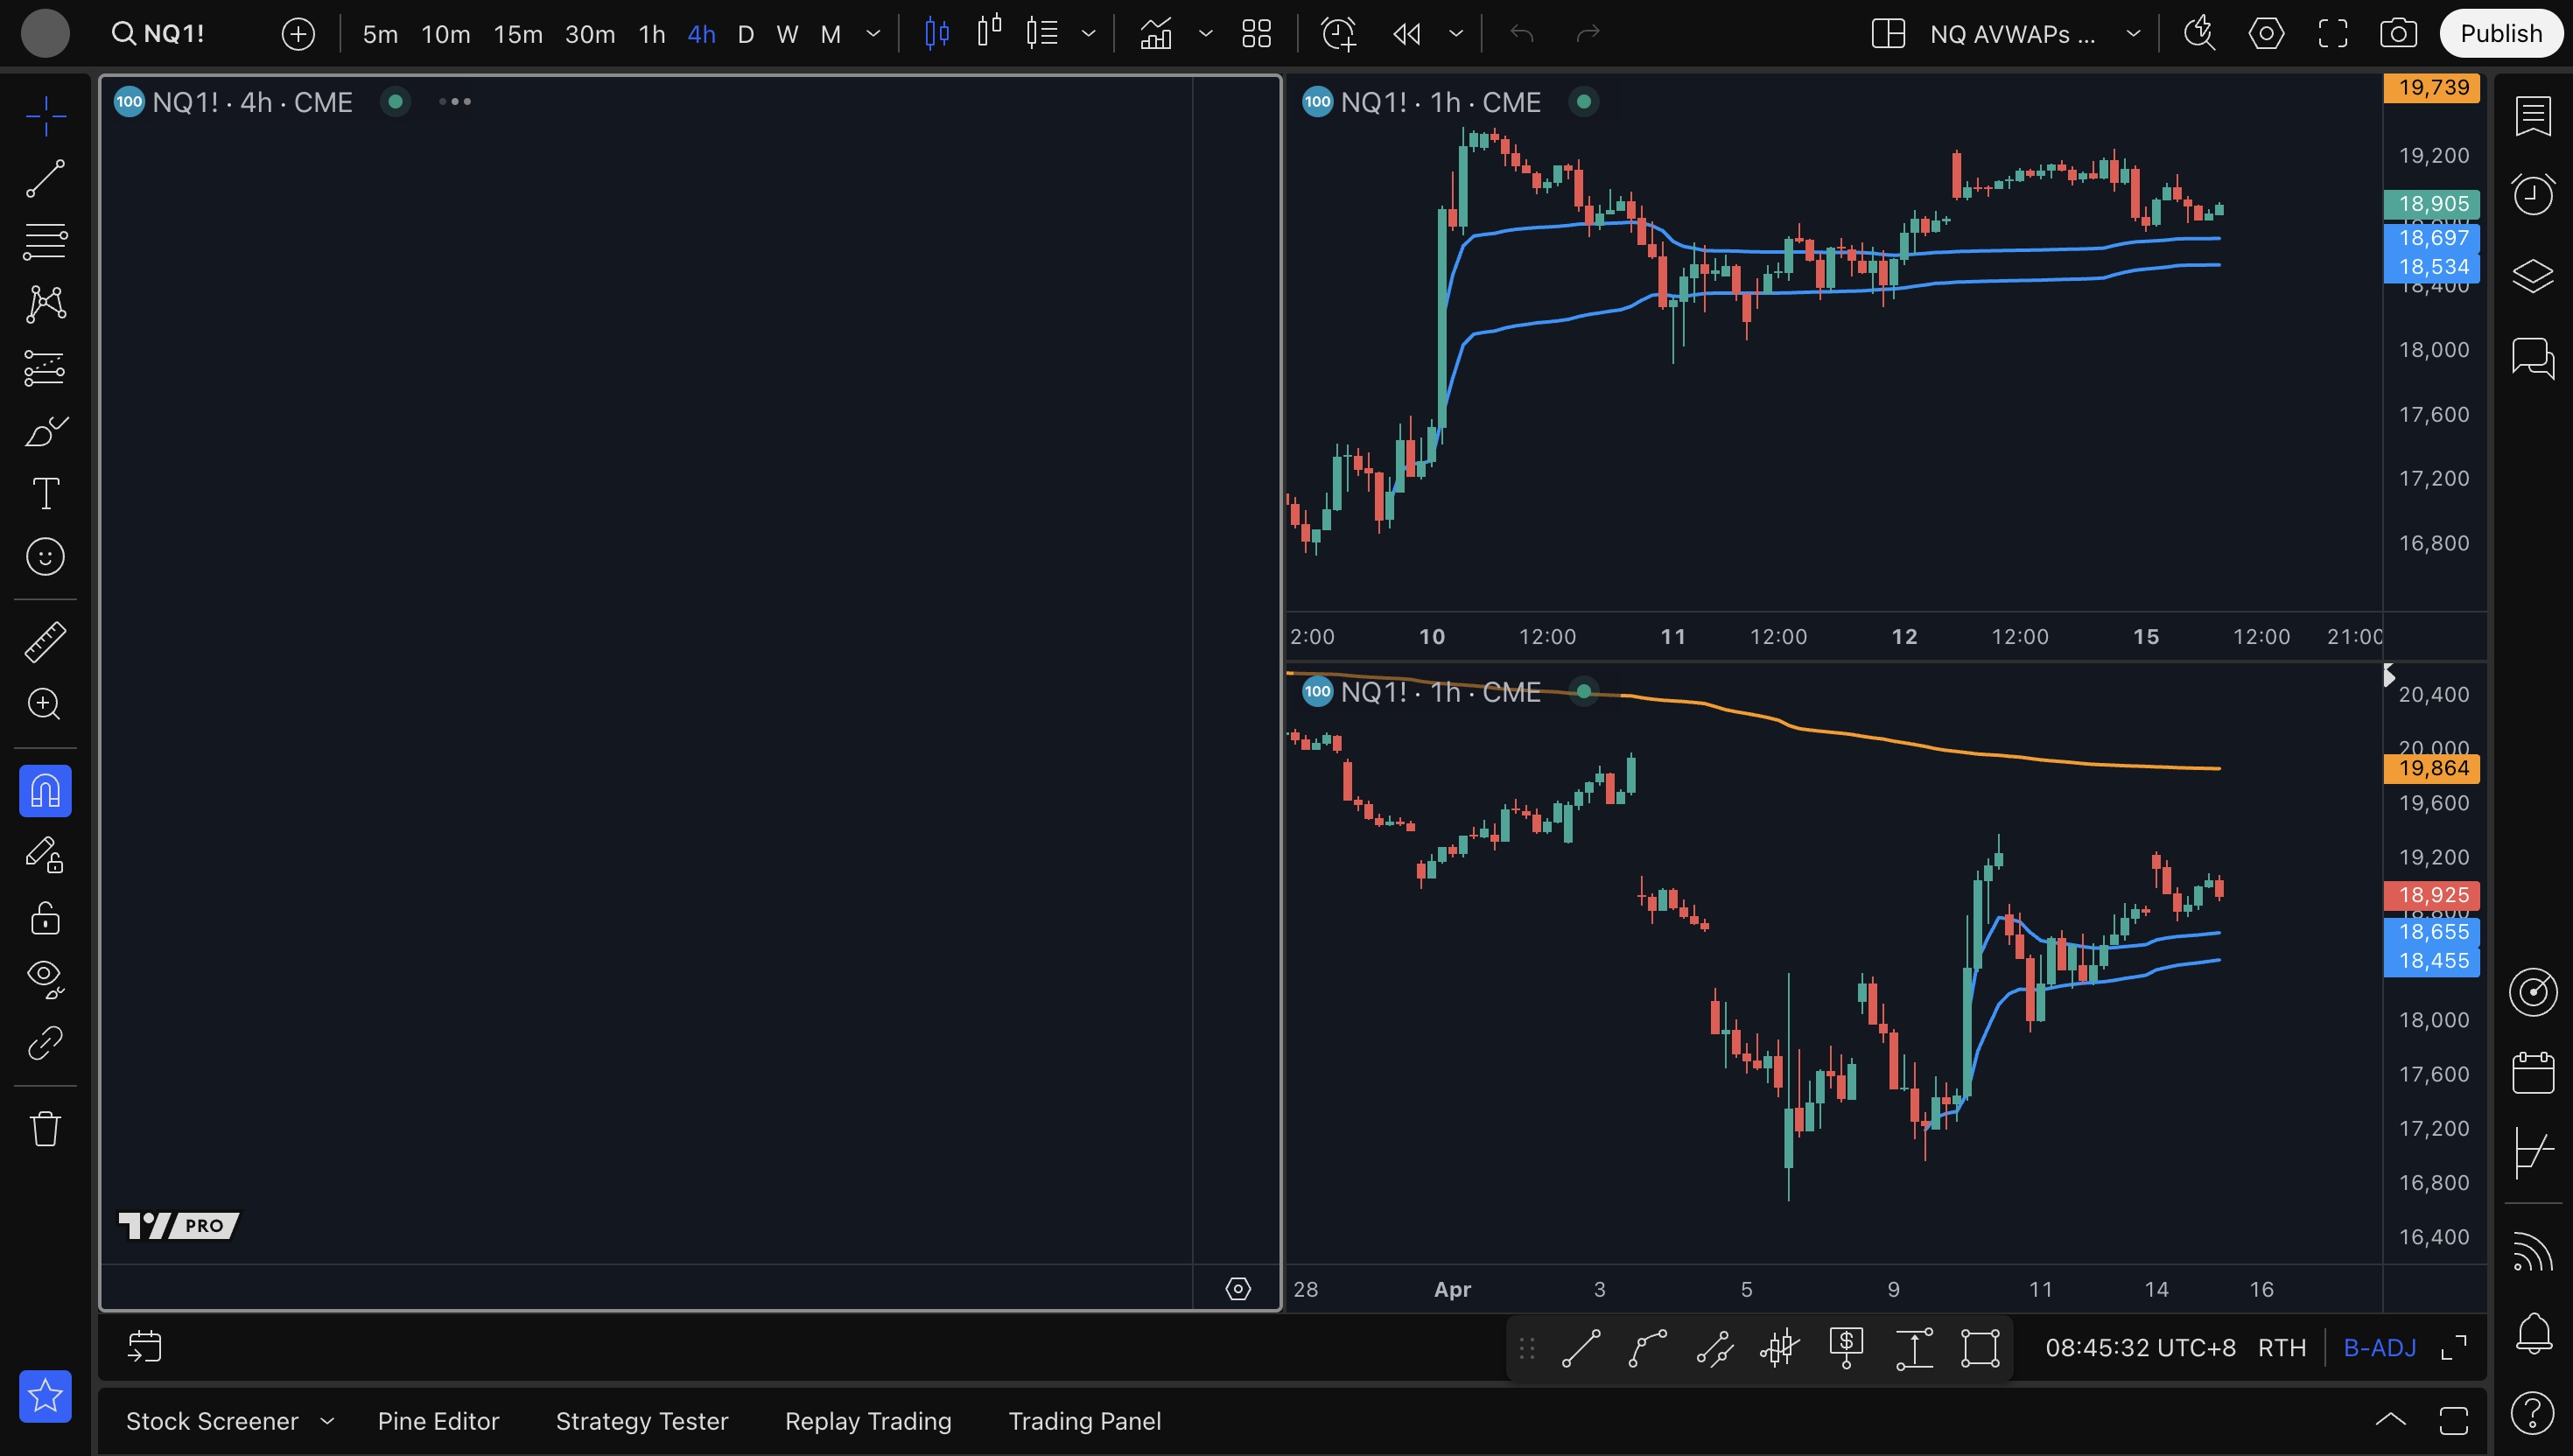This screenshot has width=2573, height=1456.
Task: Toggle the magnet mode tool
Action: pos(45,791)
